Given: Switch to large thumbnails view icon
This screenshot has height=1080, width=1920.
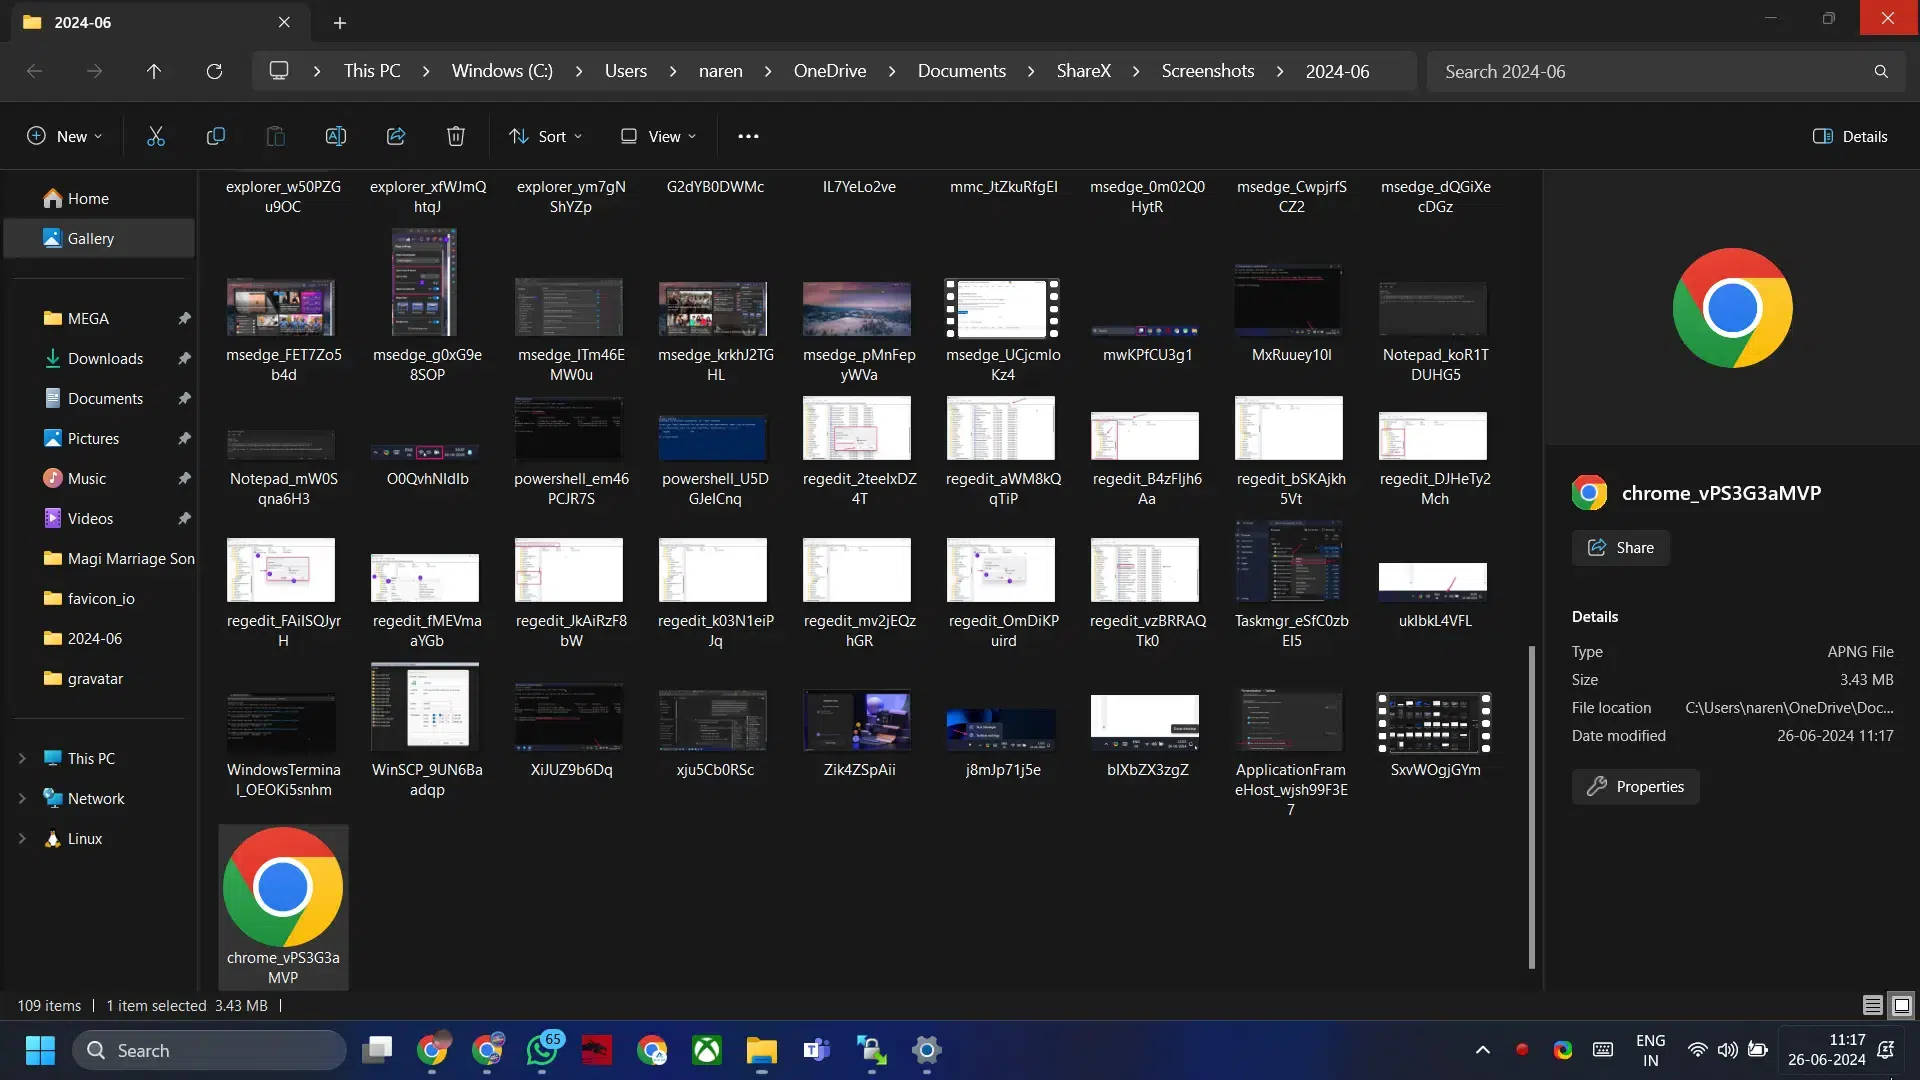Looking at the screenshot, I should click(x=1902, y=1005).
